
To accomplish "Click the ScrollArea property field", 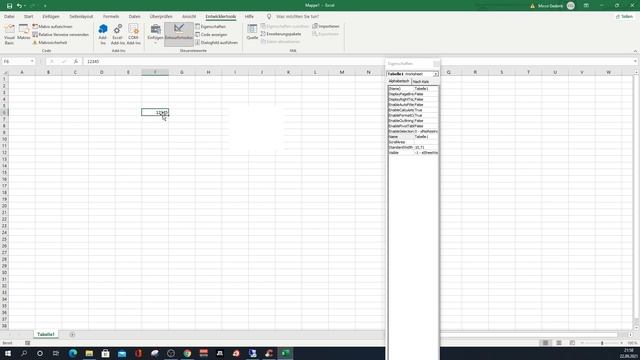I will pos(426,142).
